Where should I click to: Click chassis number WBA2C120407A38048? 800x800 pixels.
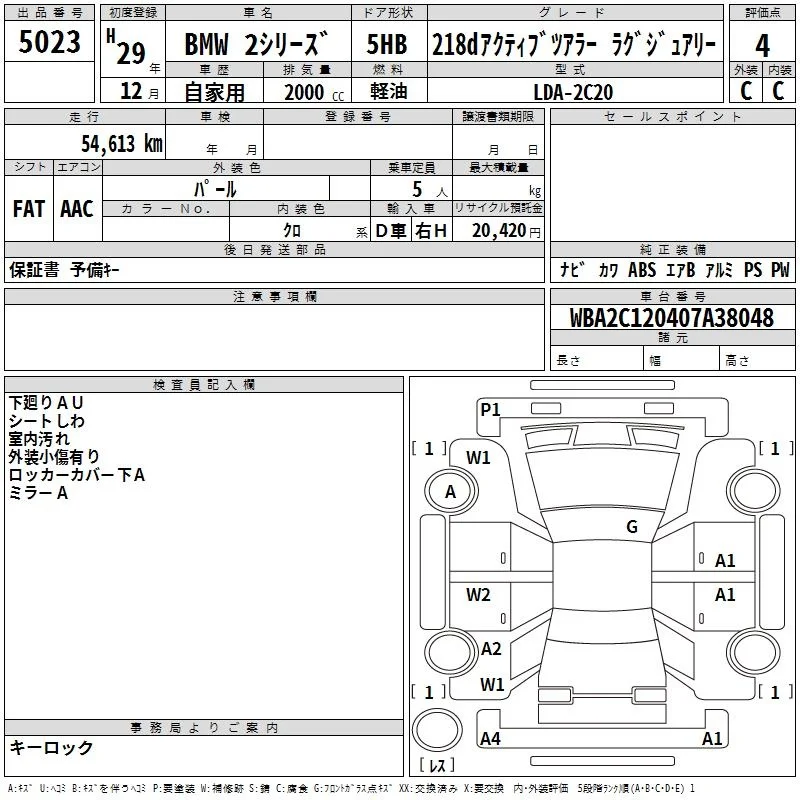(672, 318)
